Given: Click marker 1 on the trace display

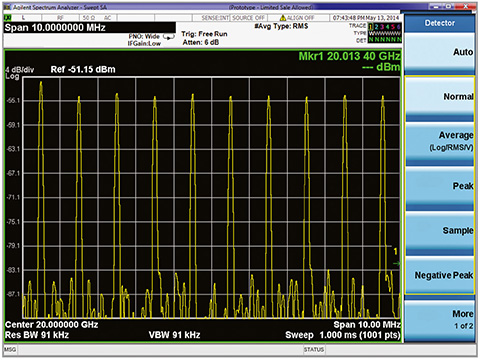Looking at the screenshot, I should click(x=396, y=251).
